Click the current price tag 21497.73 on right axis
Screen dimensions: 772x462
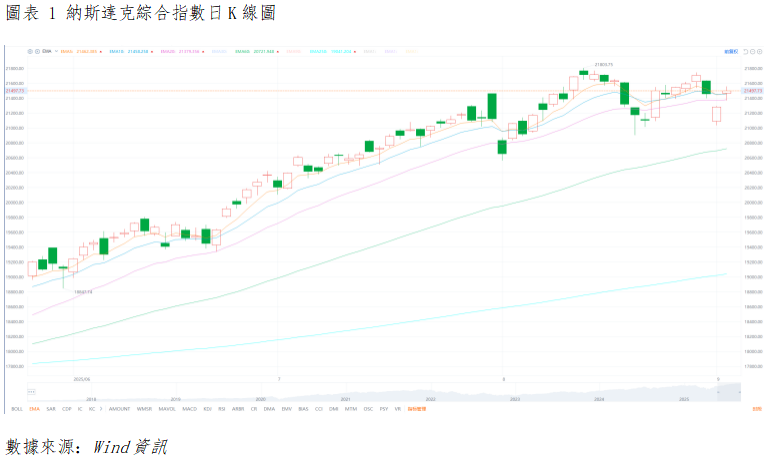click(x=753, y=91)
